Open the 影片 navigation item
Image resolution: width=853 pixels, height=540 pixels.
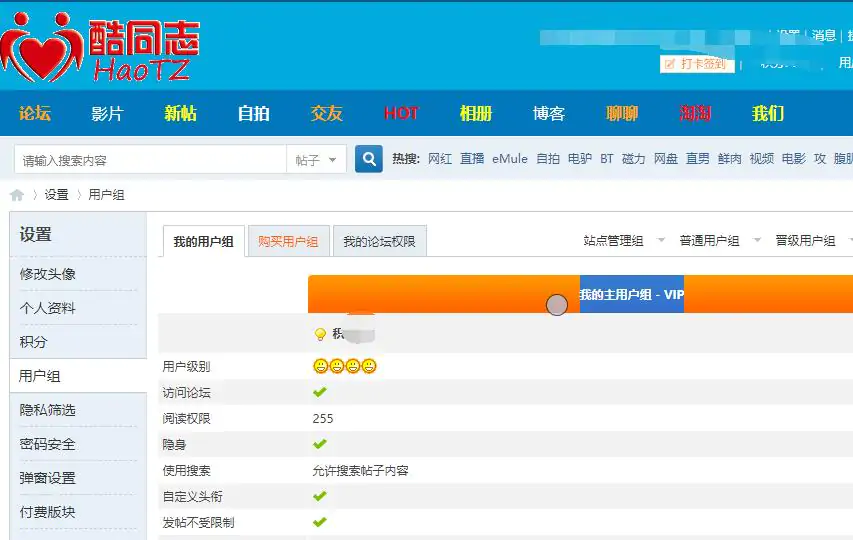click(x=107, y=113)
